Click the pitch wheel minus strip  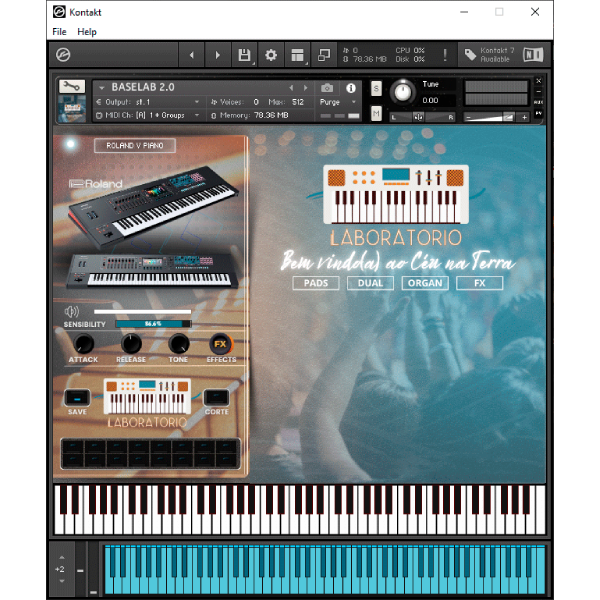(x=80, y=571)
